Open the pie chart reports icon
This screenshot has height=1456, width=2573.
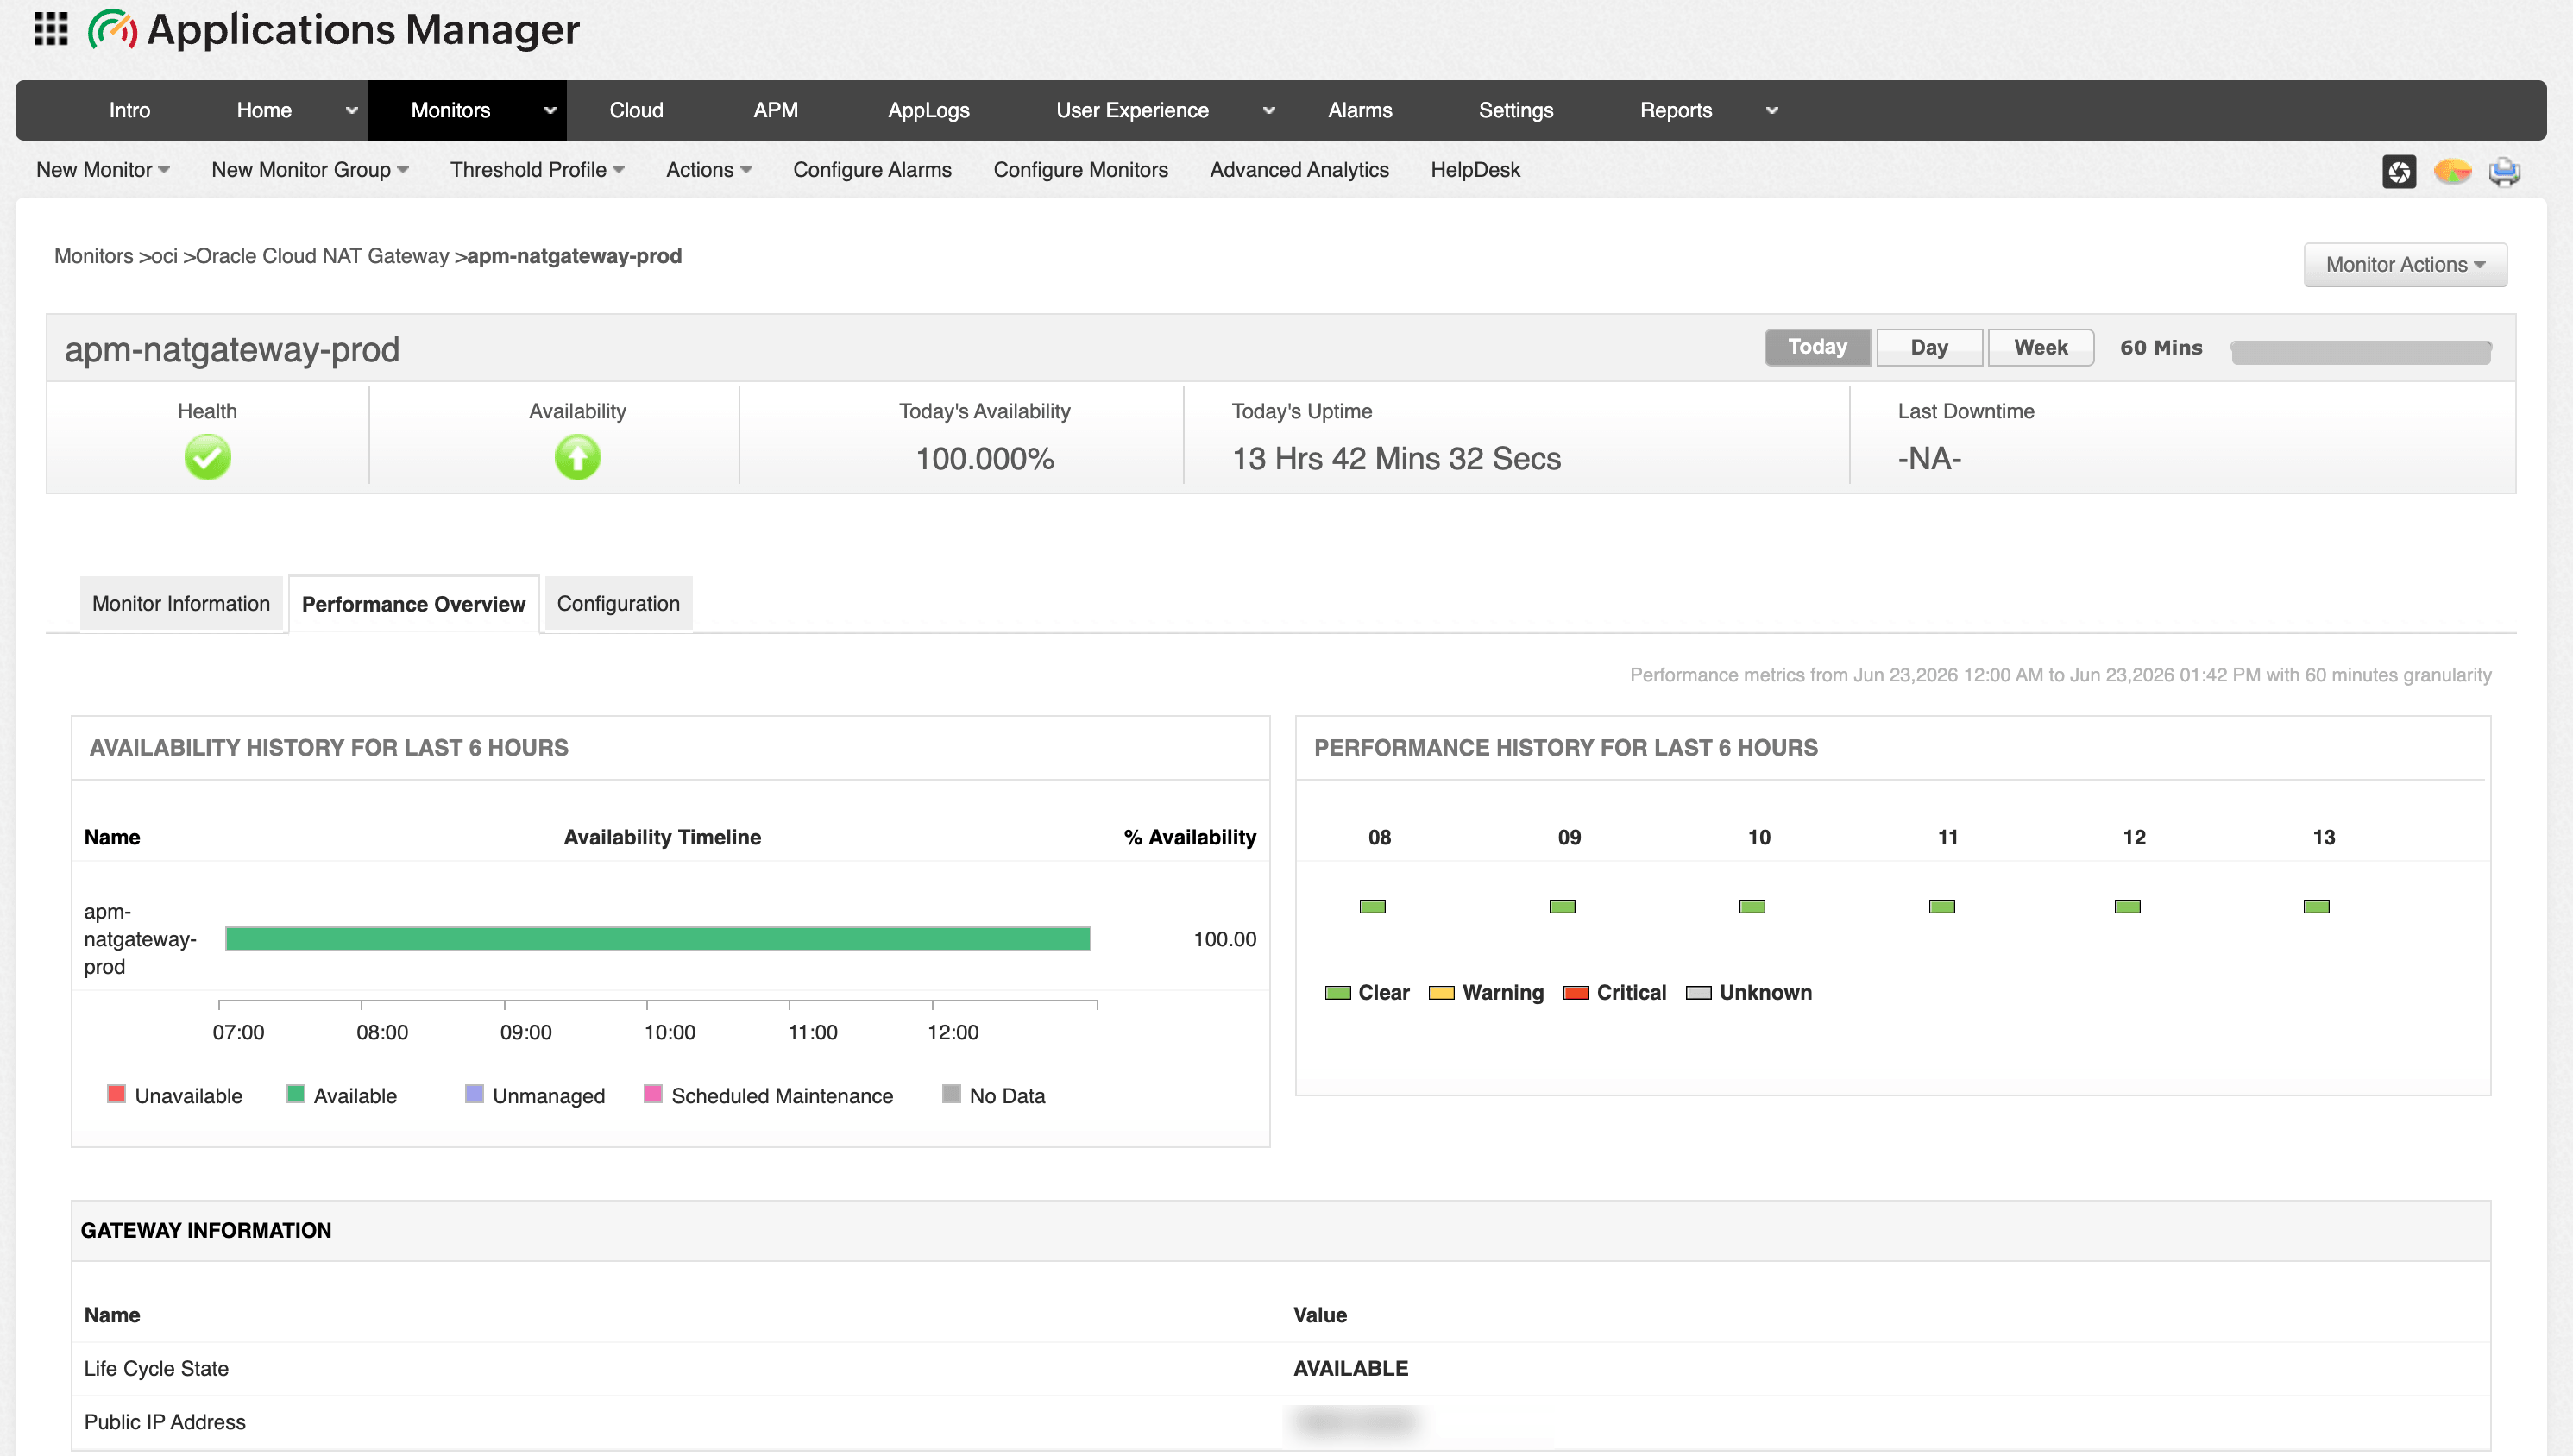(x=2451, y=171)
